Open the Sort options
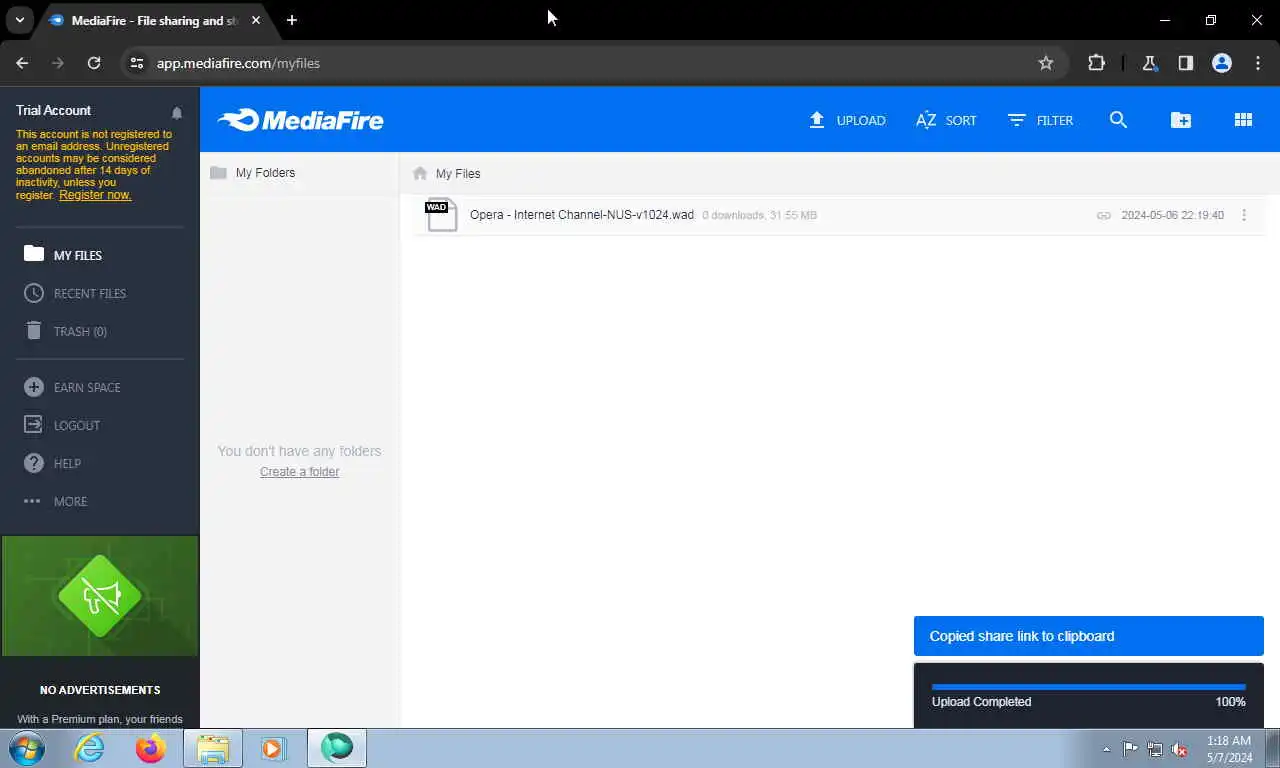Viewport: 1280px width, 768px height. coord(946,120)
